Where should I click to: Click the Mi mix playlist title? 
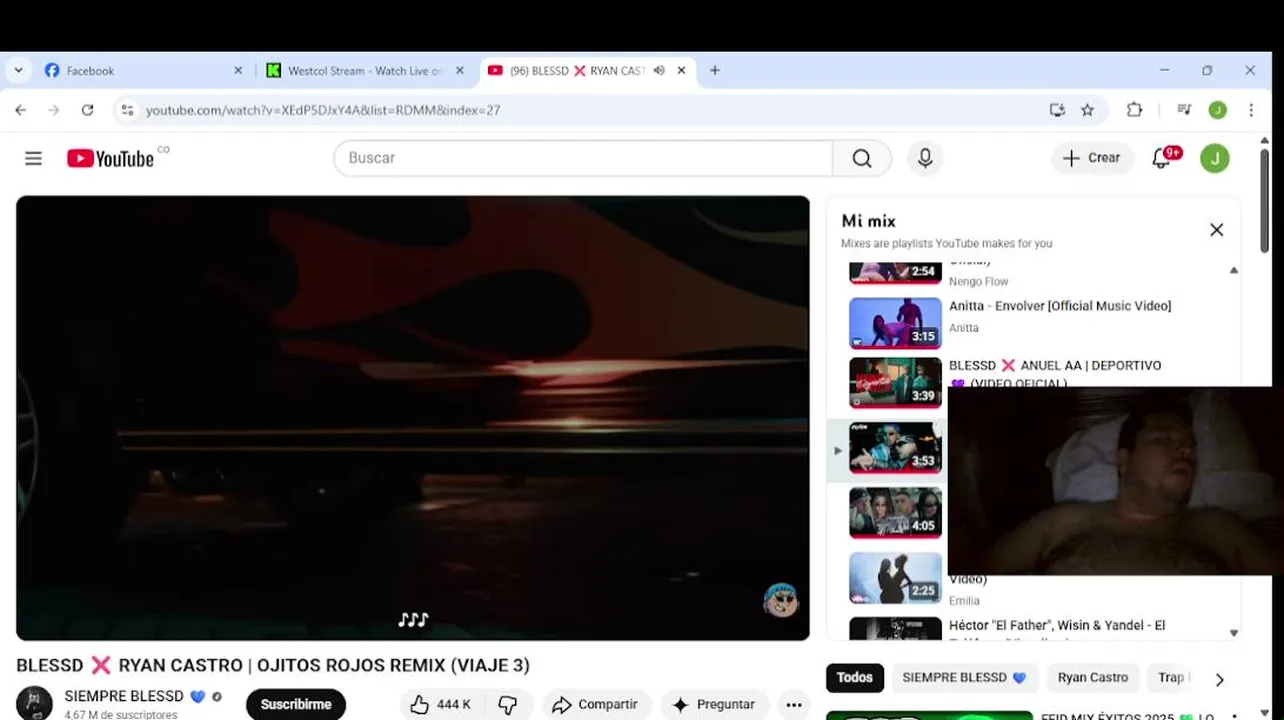pyautogui.click(x=868, y=221)
